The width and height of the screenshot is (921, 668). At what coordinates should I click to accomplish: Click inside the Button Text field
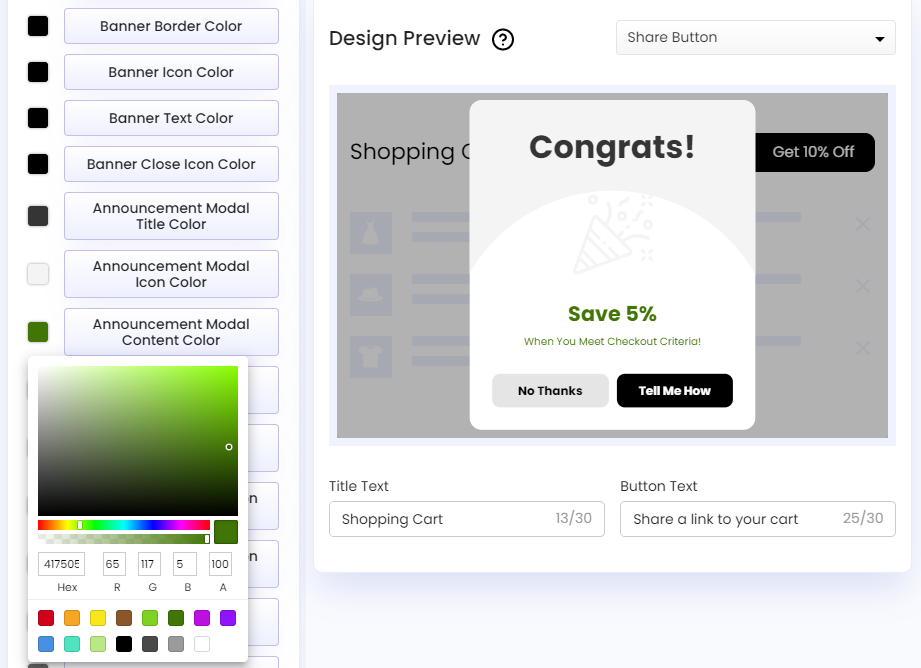[x=757, y=519]
